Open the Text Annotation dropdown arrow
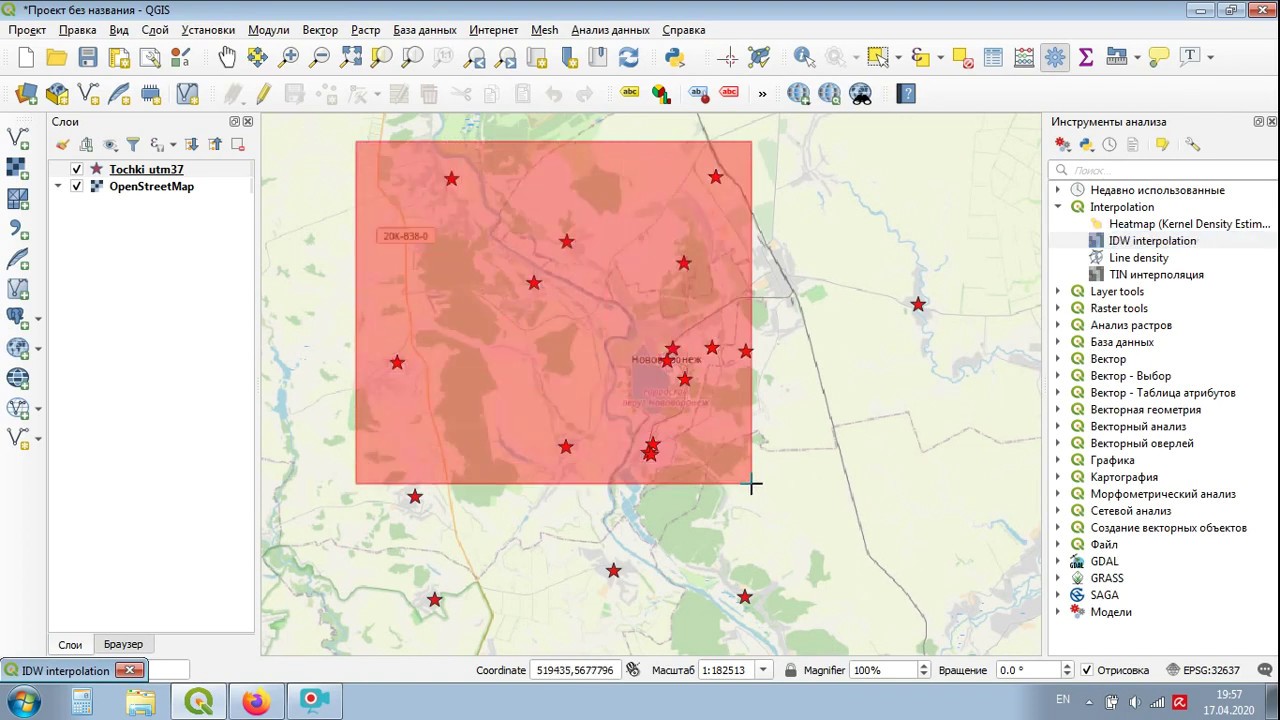 1210,57
